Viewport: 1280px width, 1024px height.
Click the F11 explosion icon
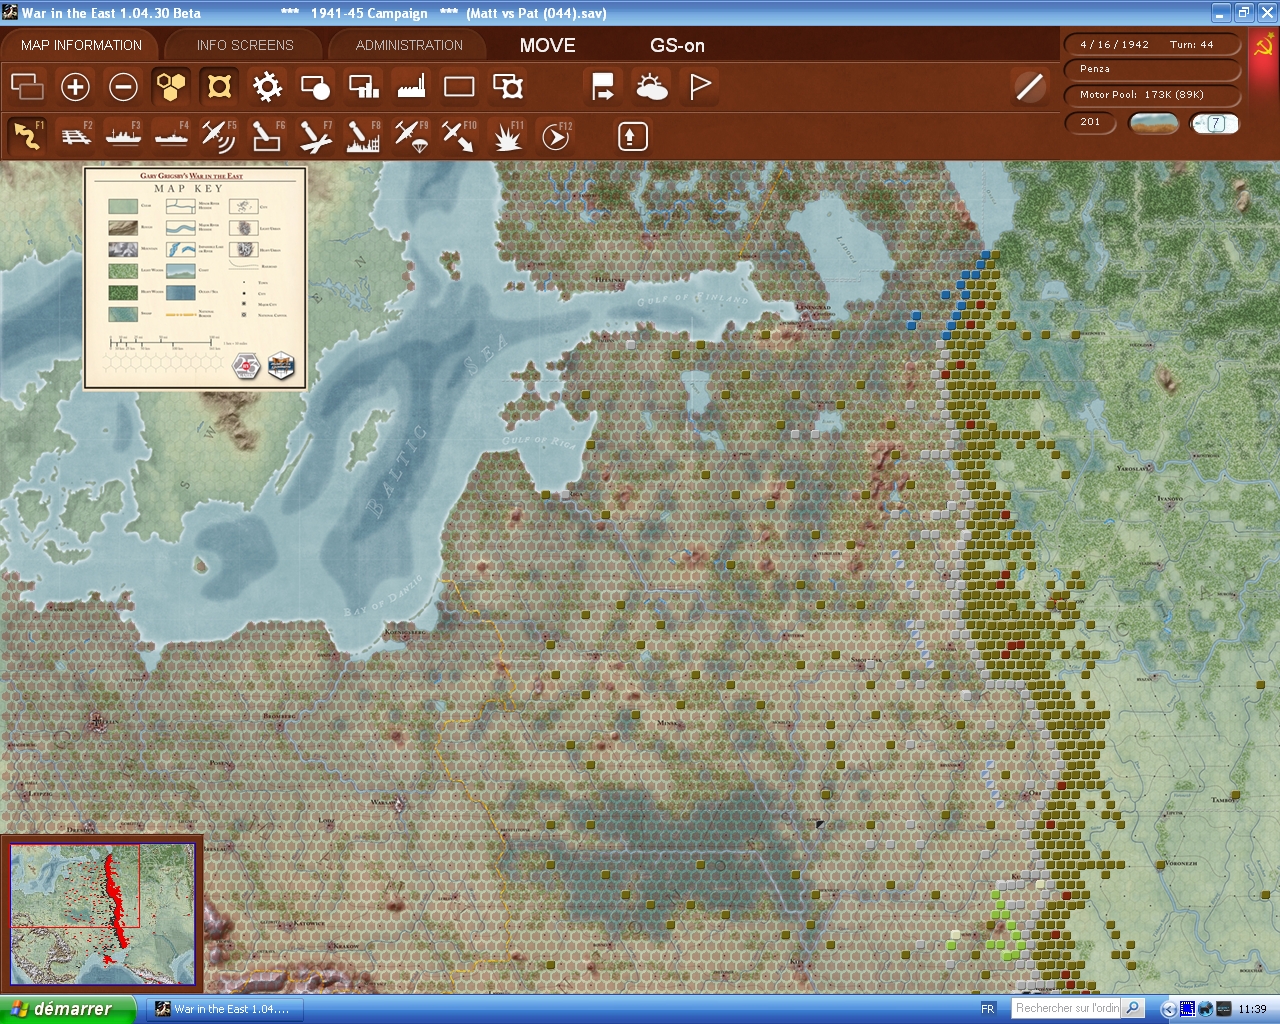(x=508, y=136)
